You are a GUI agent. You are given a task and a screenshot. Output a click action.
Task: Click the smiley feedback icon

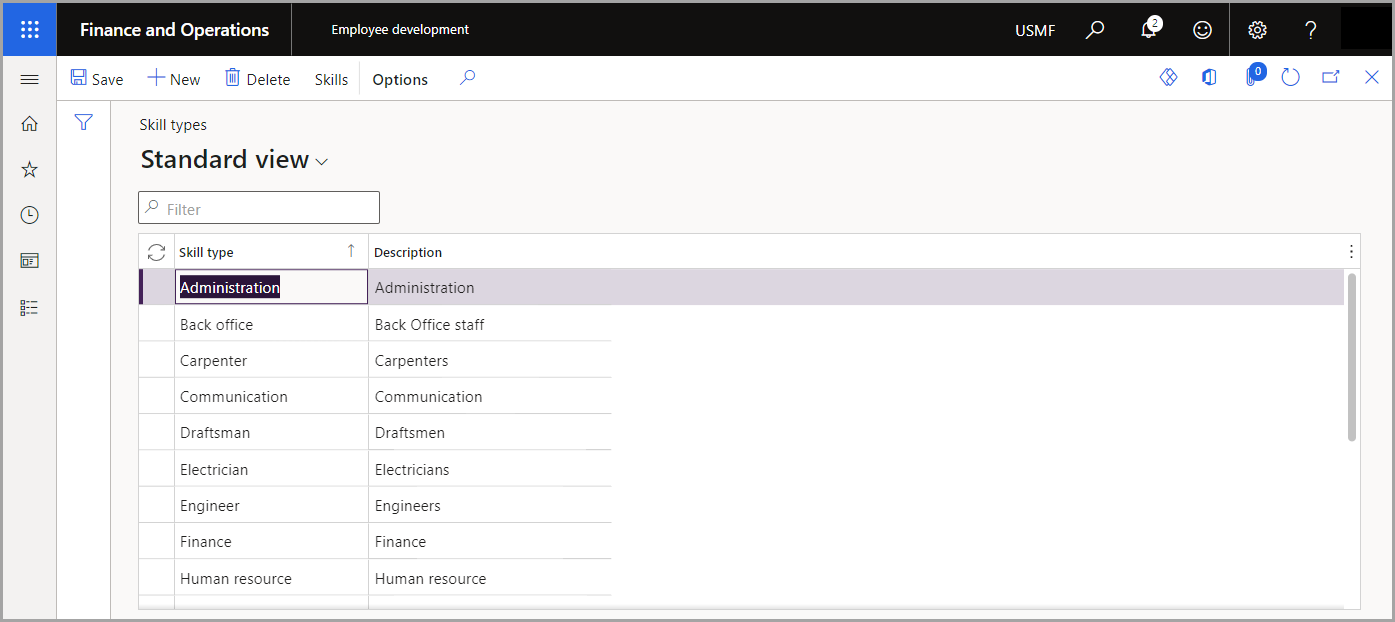coord(1203,30)
